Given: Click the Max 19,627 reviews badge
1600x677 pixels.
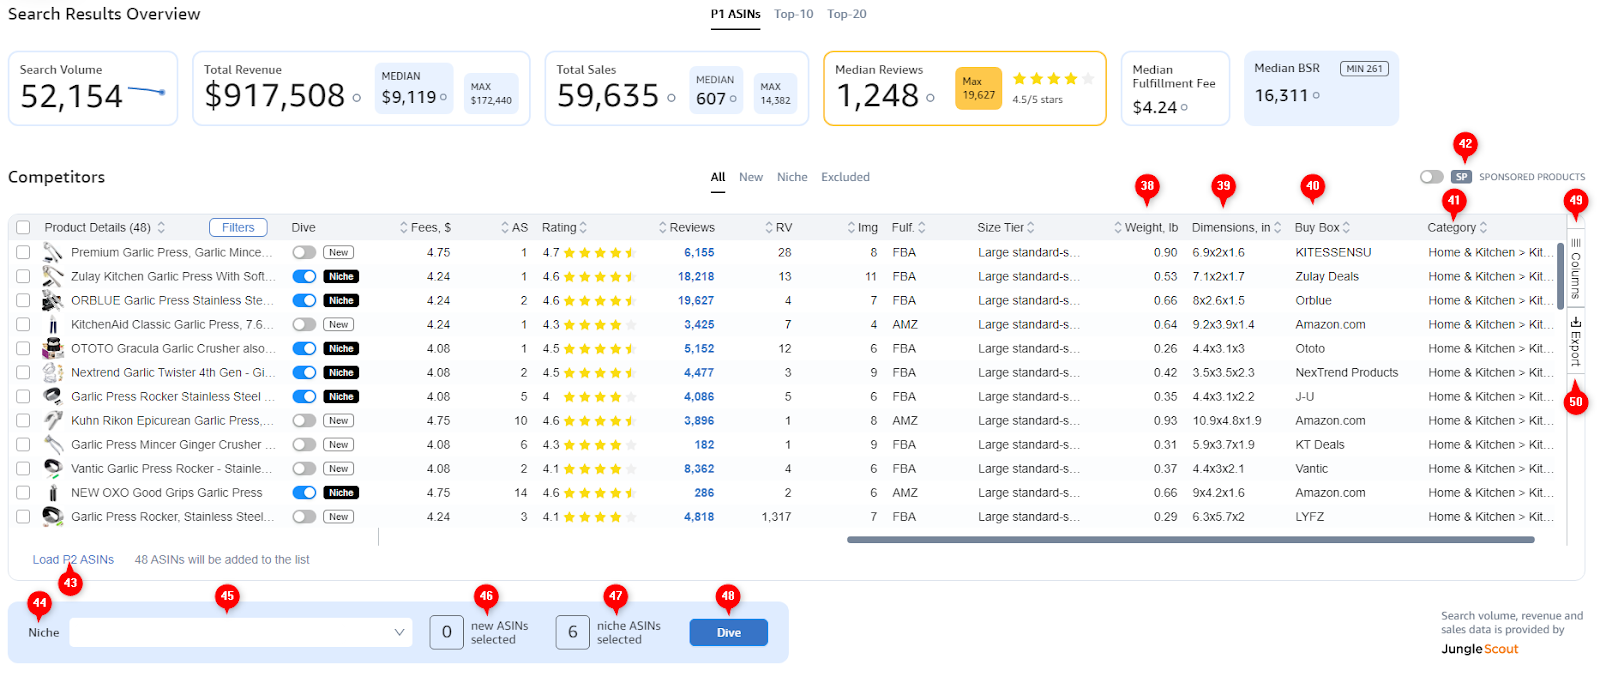Looking at the screenshot, I should coord(978,88).
